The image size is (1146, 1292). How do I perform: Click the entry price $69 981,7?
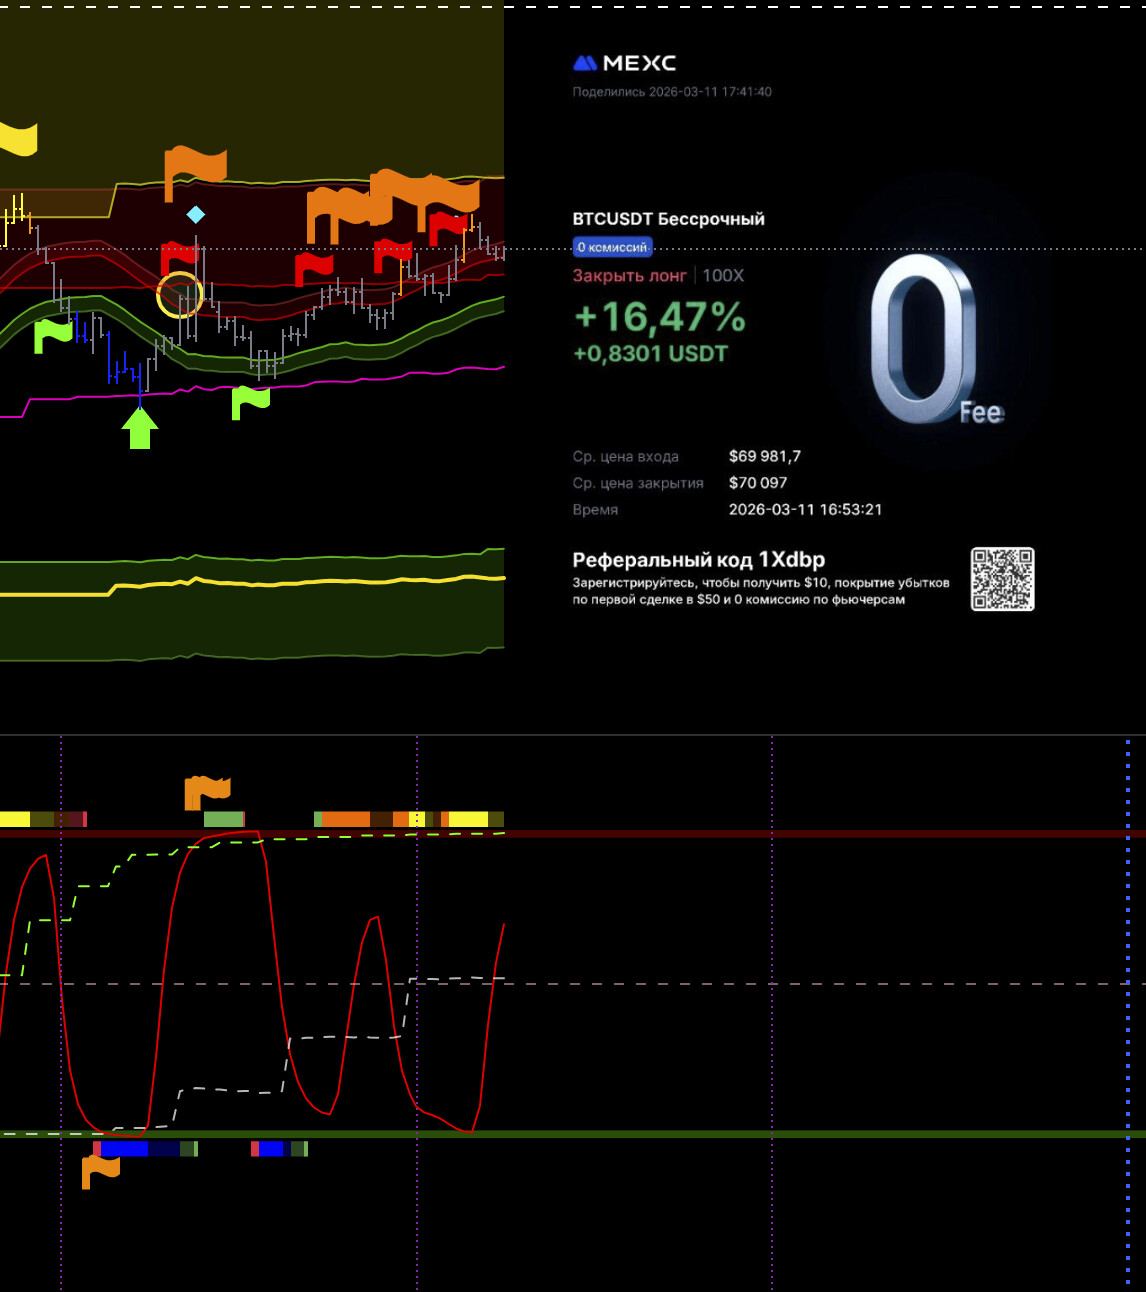(764, 456)
